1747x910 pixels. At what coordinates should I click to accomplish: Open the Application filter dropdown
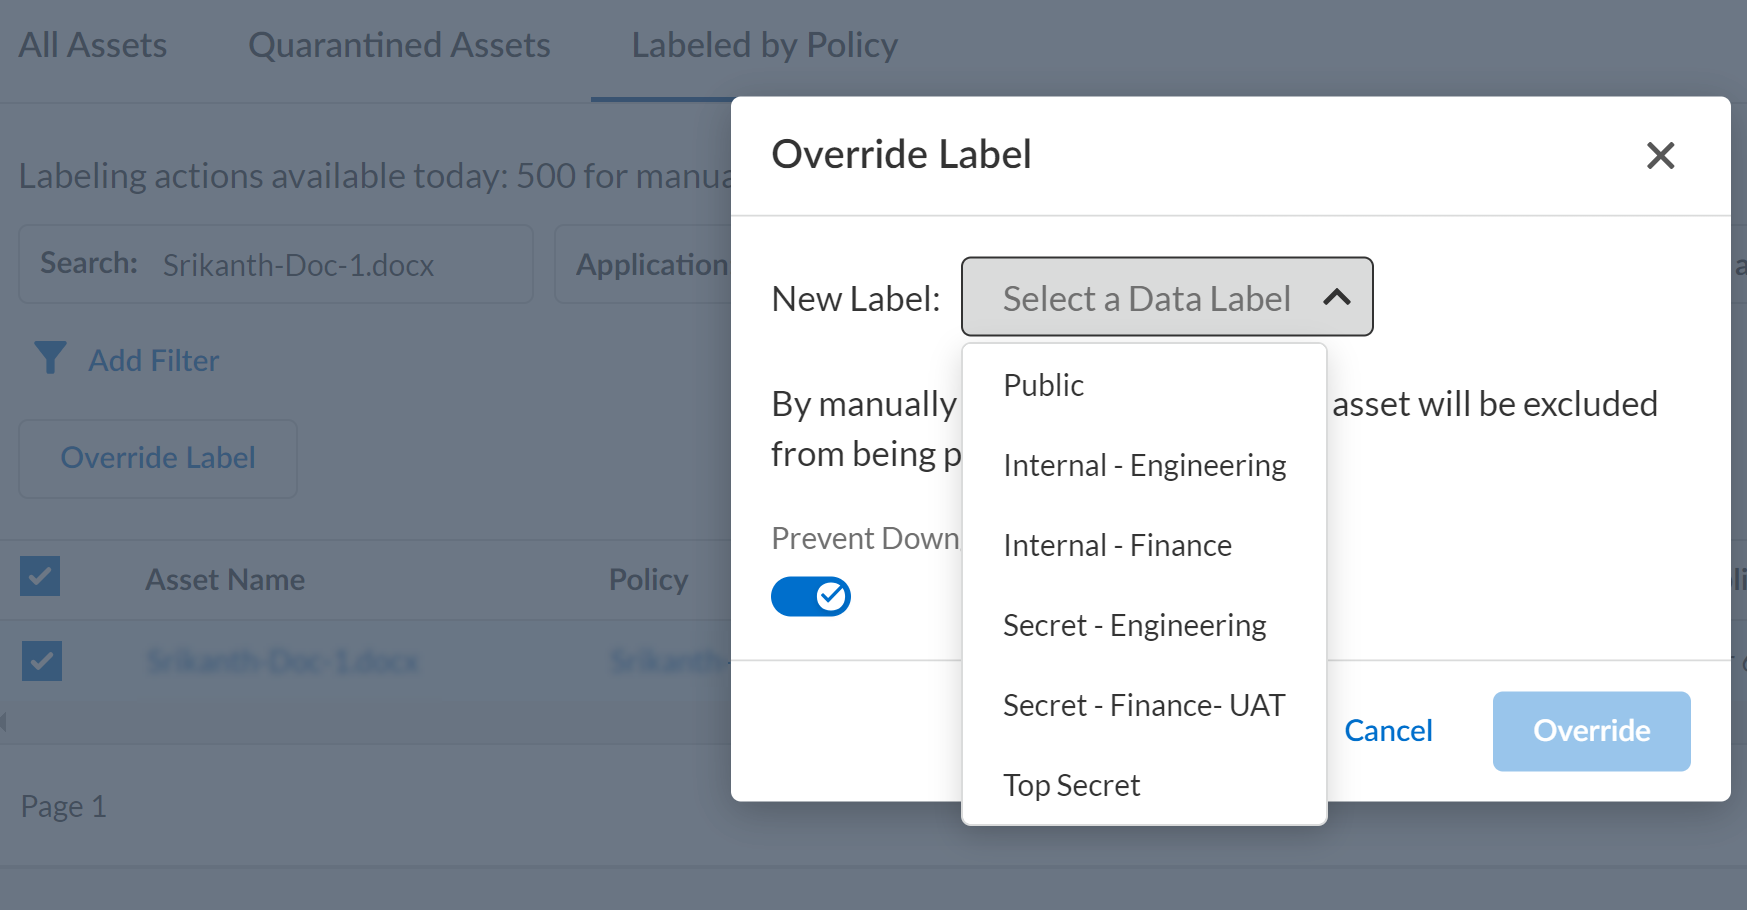pyautogui.click(x=652, y=264)
